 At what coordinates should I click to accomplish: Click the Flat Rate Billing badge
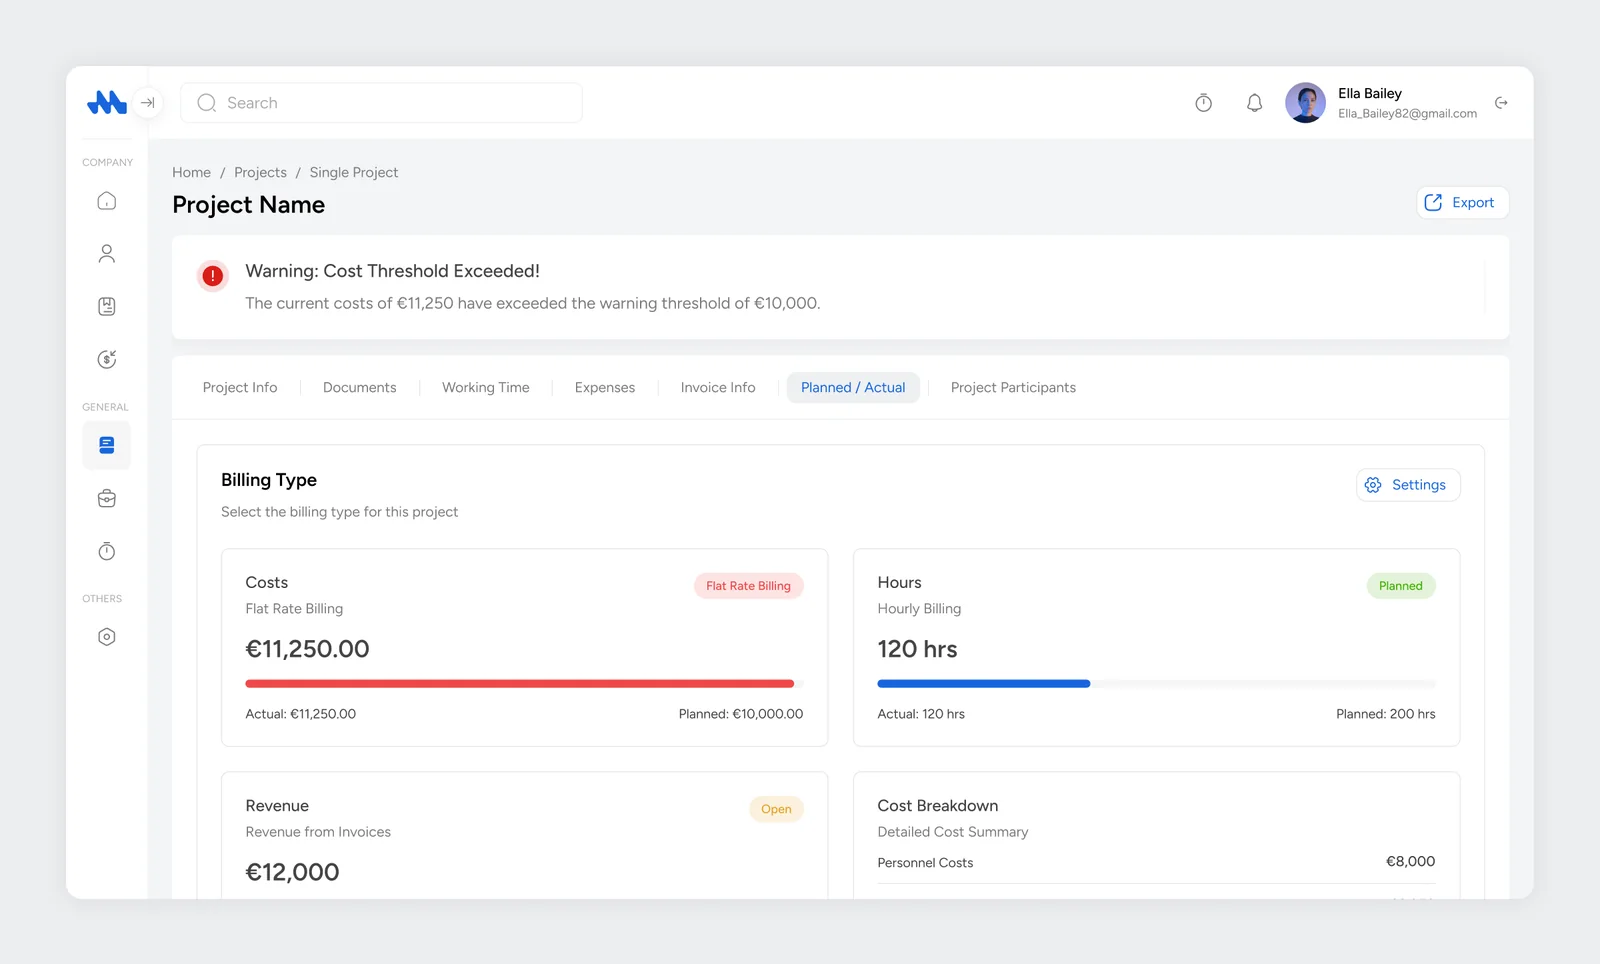748,586
